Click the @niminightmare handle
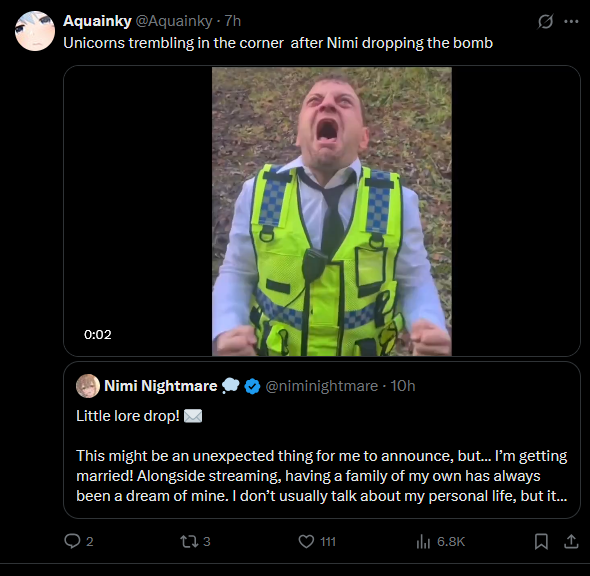The image size is (590, 576). tap(322, 386)
